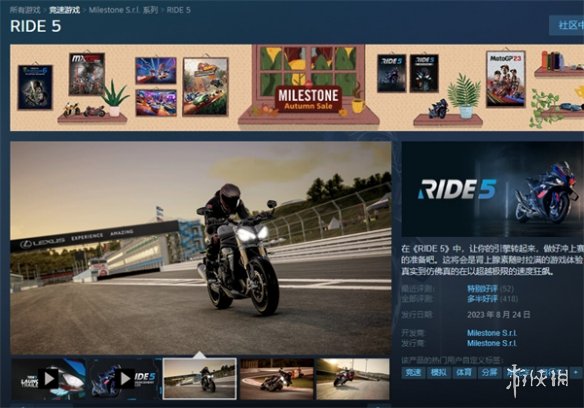Play the second RIDE 5 trailer thumbnail
This screenshot has height=408, width=584.
pyautogui.click(x=125, y=379)
